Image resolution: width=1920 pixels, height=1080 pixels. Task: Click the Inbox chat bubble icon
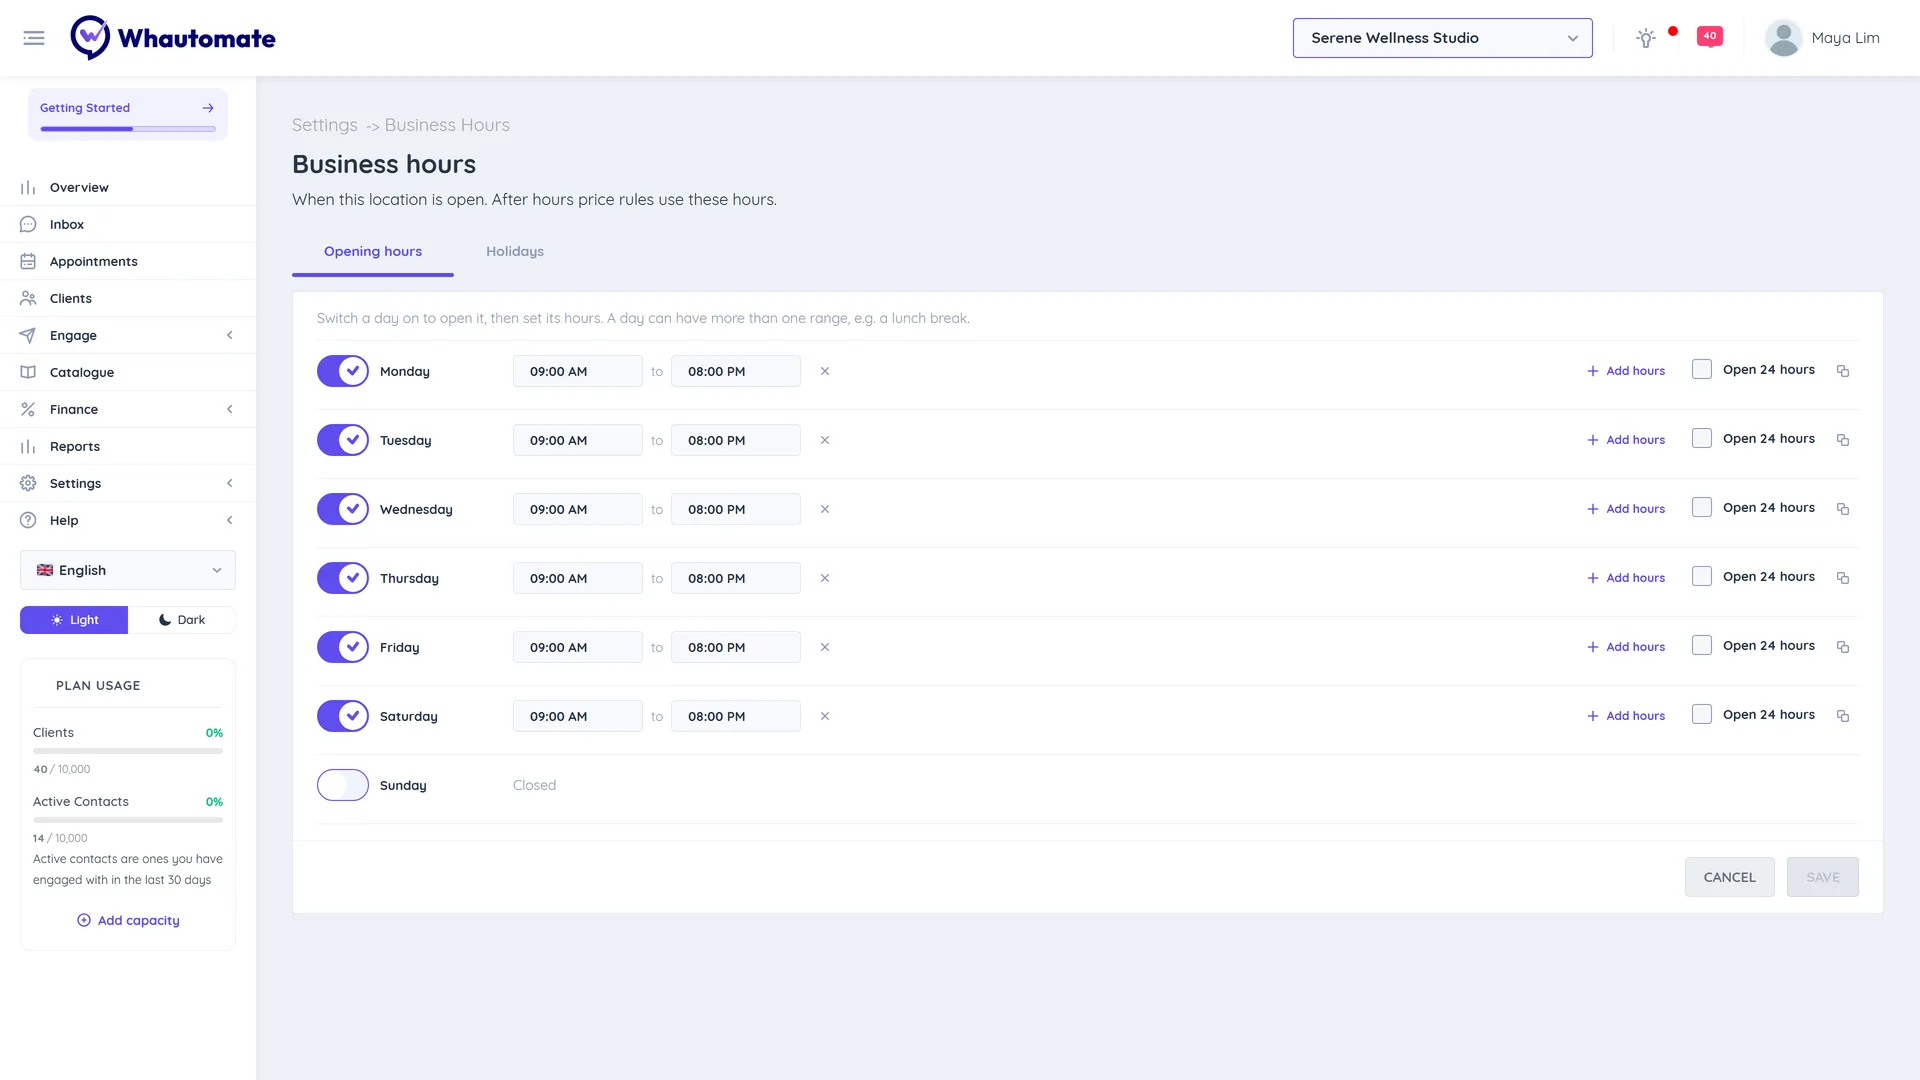pyautogui.click(x=28, y=224)
